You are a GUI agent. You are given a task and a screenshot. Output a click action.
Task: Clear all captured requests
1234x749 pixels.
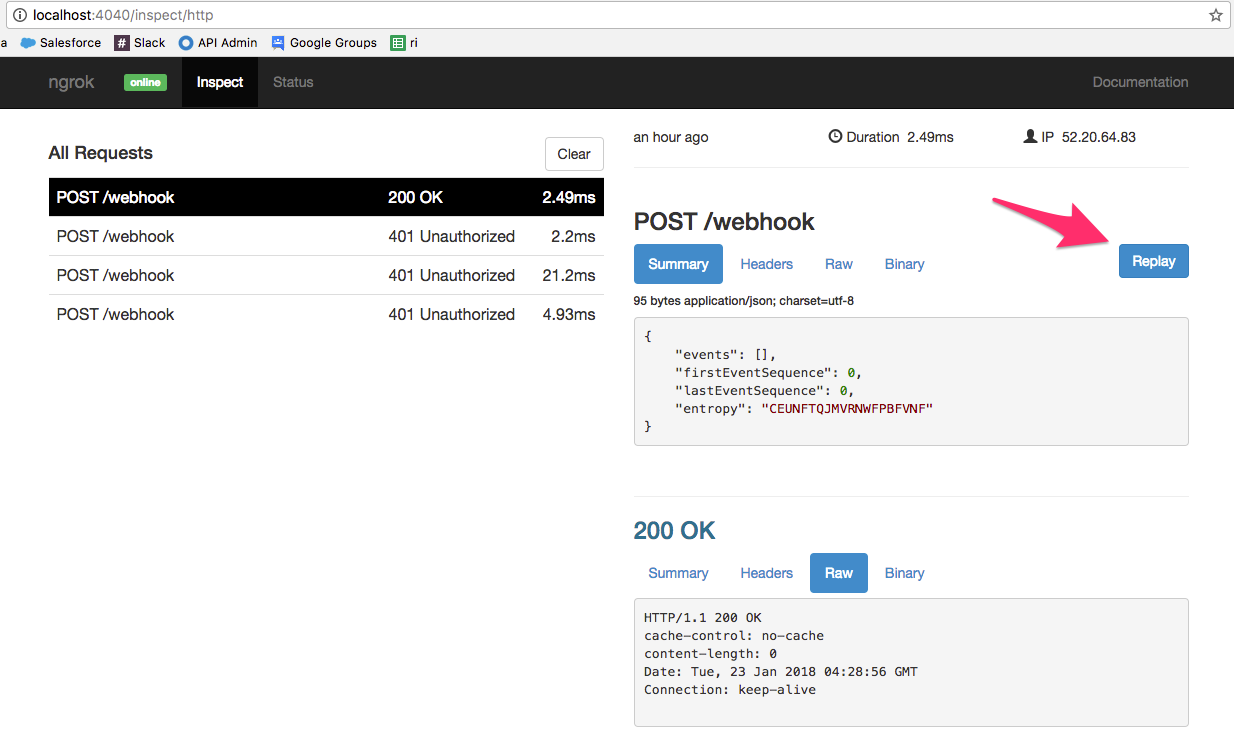[x=573, y=153]
